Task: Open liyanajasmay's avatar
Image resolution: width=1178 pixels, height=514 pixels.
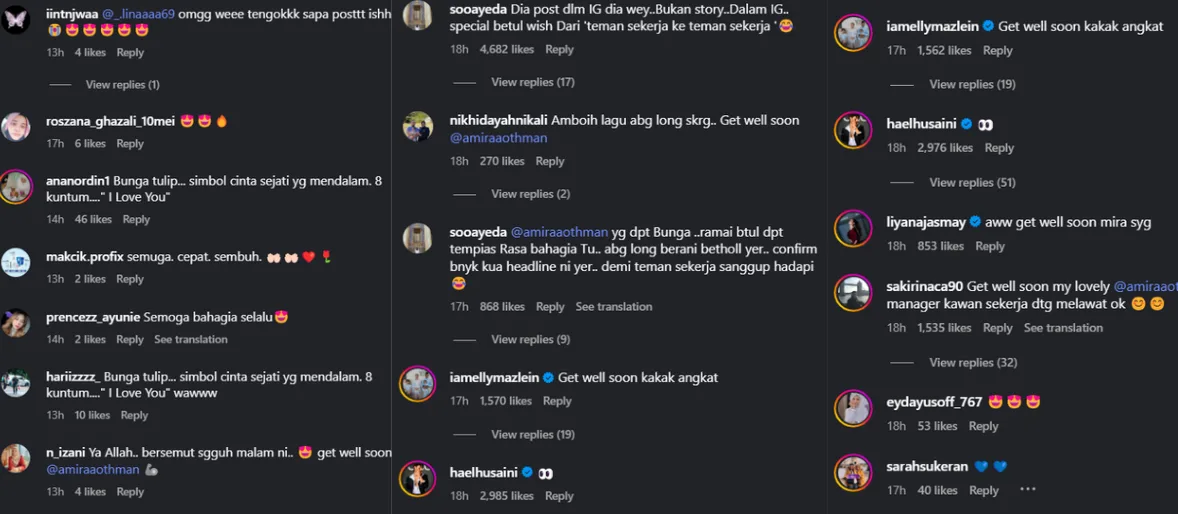Action: 853,228
